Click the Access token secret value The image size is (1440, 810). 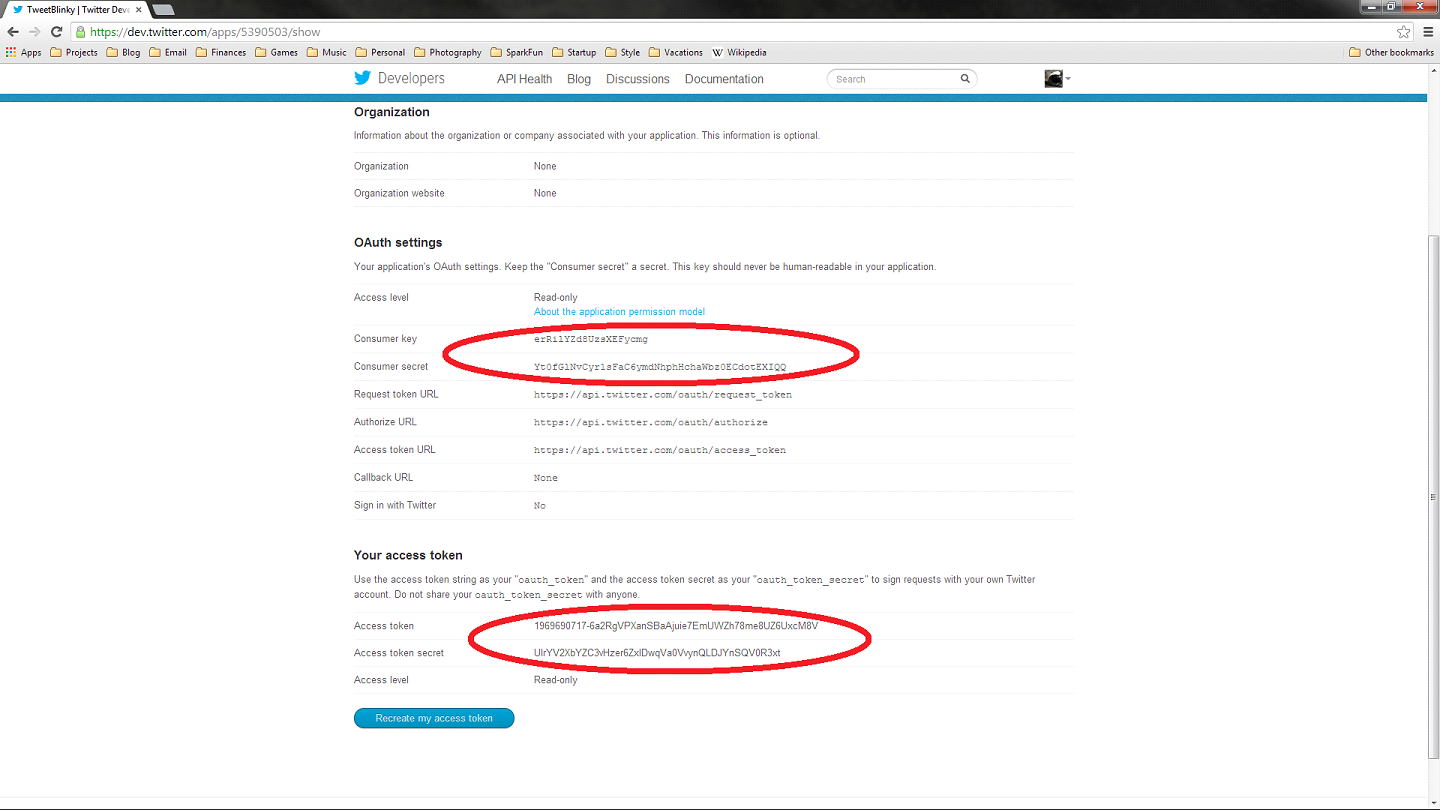(x=657, y=653)
